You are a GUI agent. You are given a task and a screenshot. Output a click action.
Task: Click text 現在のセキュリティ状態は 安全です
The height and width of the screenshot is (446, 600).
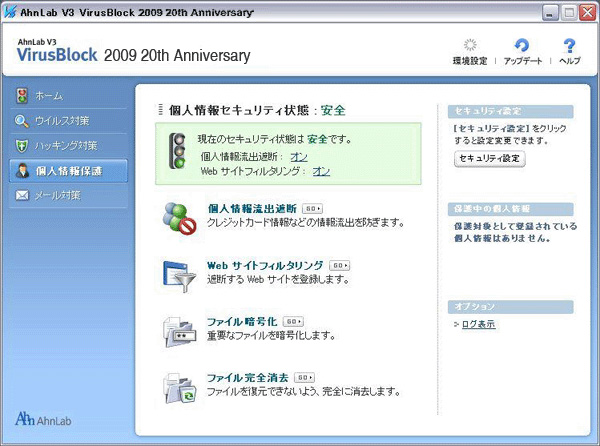[x=275, y=139]
